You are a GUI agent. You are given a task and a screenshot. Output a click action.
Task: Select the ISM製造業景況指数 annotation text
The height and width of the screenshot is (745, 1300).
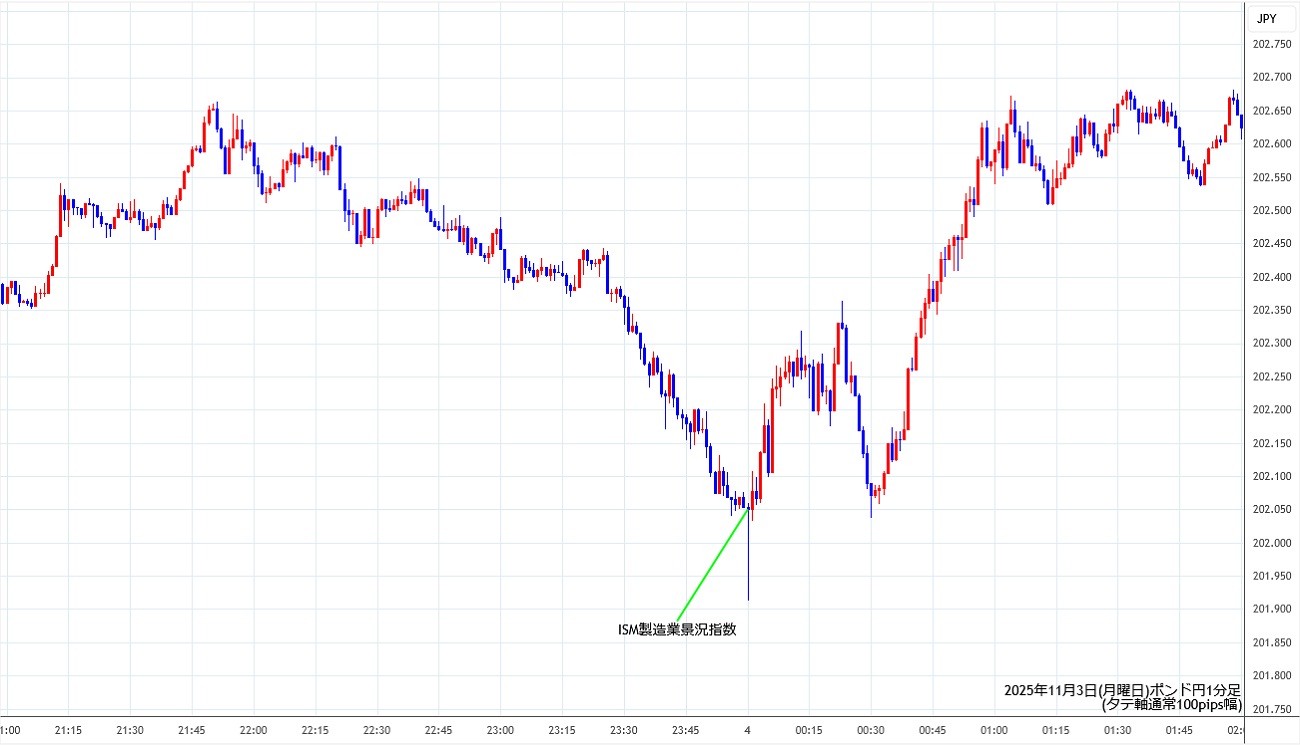pyautogui.click(x=677, y=630)
